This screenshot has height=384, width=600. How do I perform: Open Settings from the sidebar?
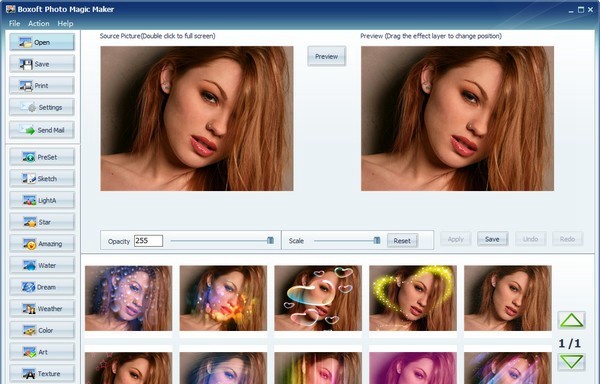[x=42, y=107]
